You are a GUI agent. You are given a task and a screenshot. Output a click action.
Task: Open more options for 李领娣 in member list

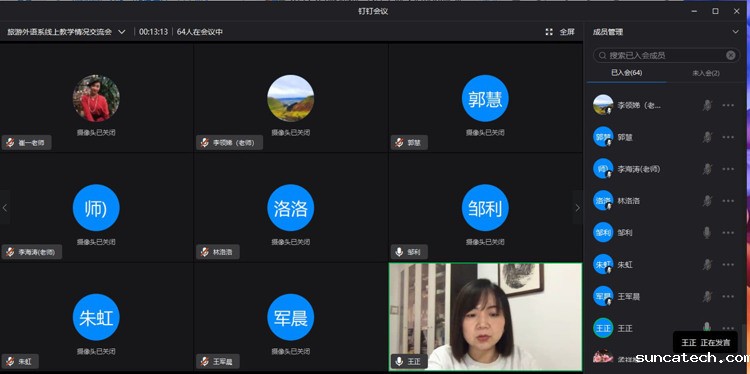[x=728, y=105]
